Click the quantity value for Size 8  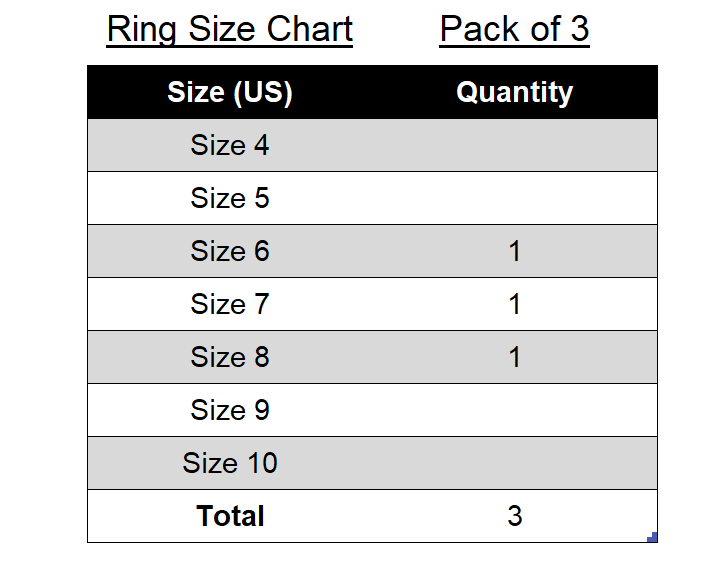point(514,358)
